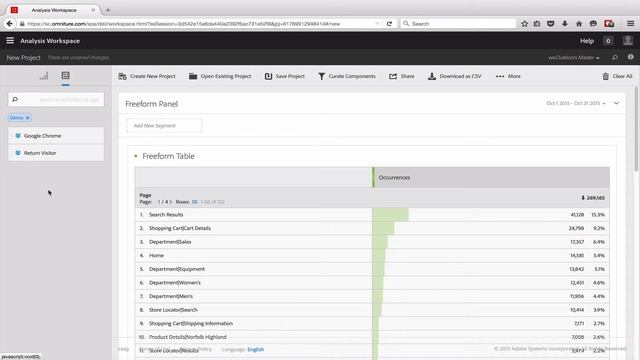Click the Freeform Panel title
The height and width of the screenshot is (360, 640).
click(151, 104)
